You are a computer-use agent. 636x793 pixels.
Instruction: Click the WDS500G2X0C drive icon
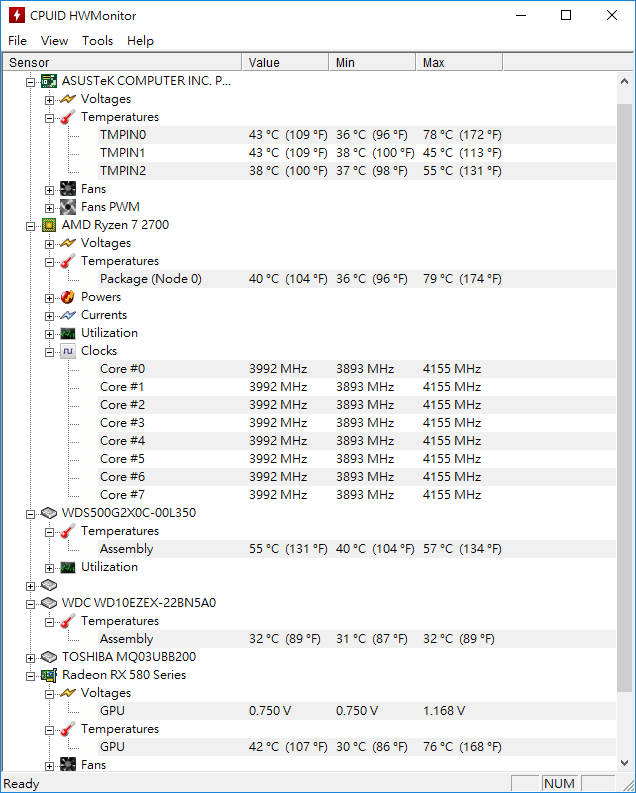click(x=49, y=513)
